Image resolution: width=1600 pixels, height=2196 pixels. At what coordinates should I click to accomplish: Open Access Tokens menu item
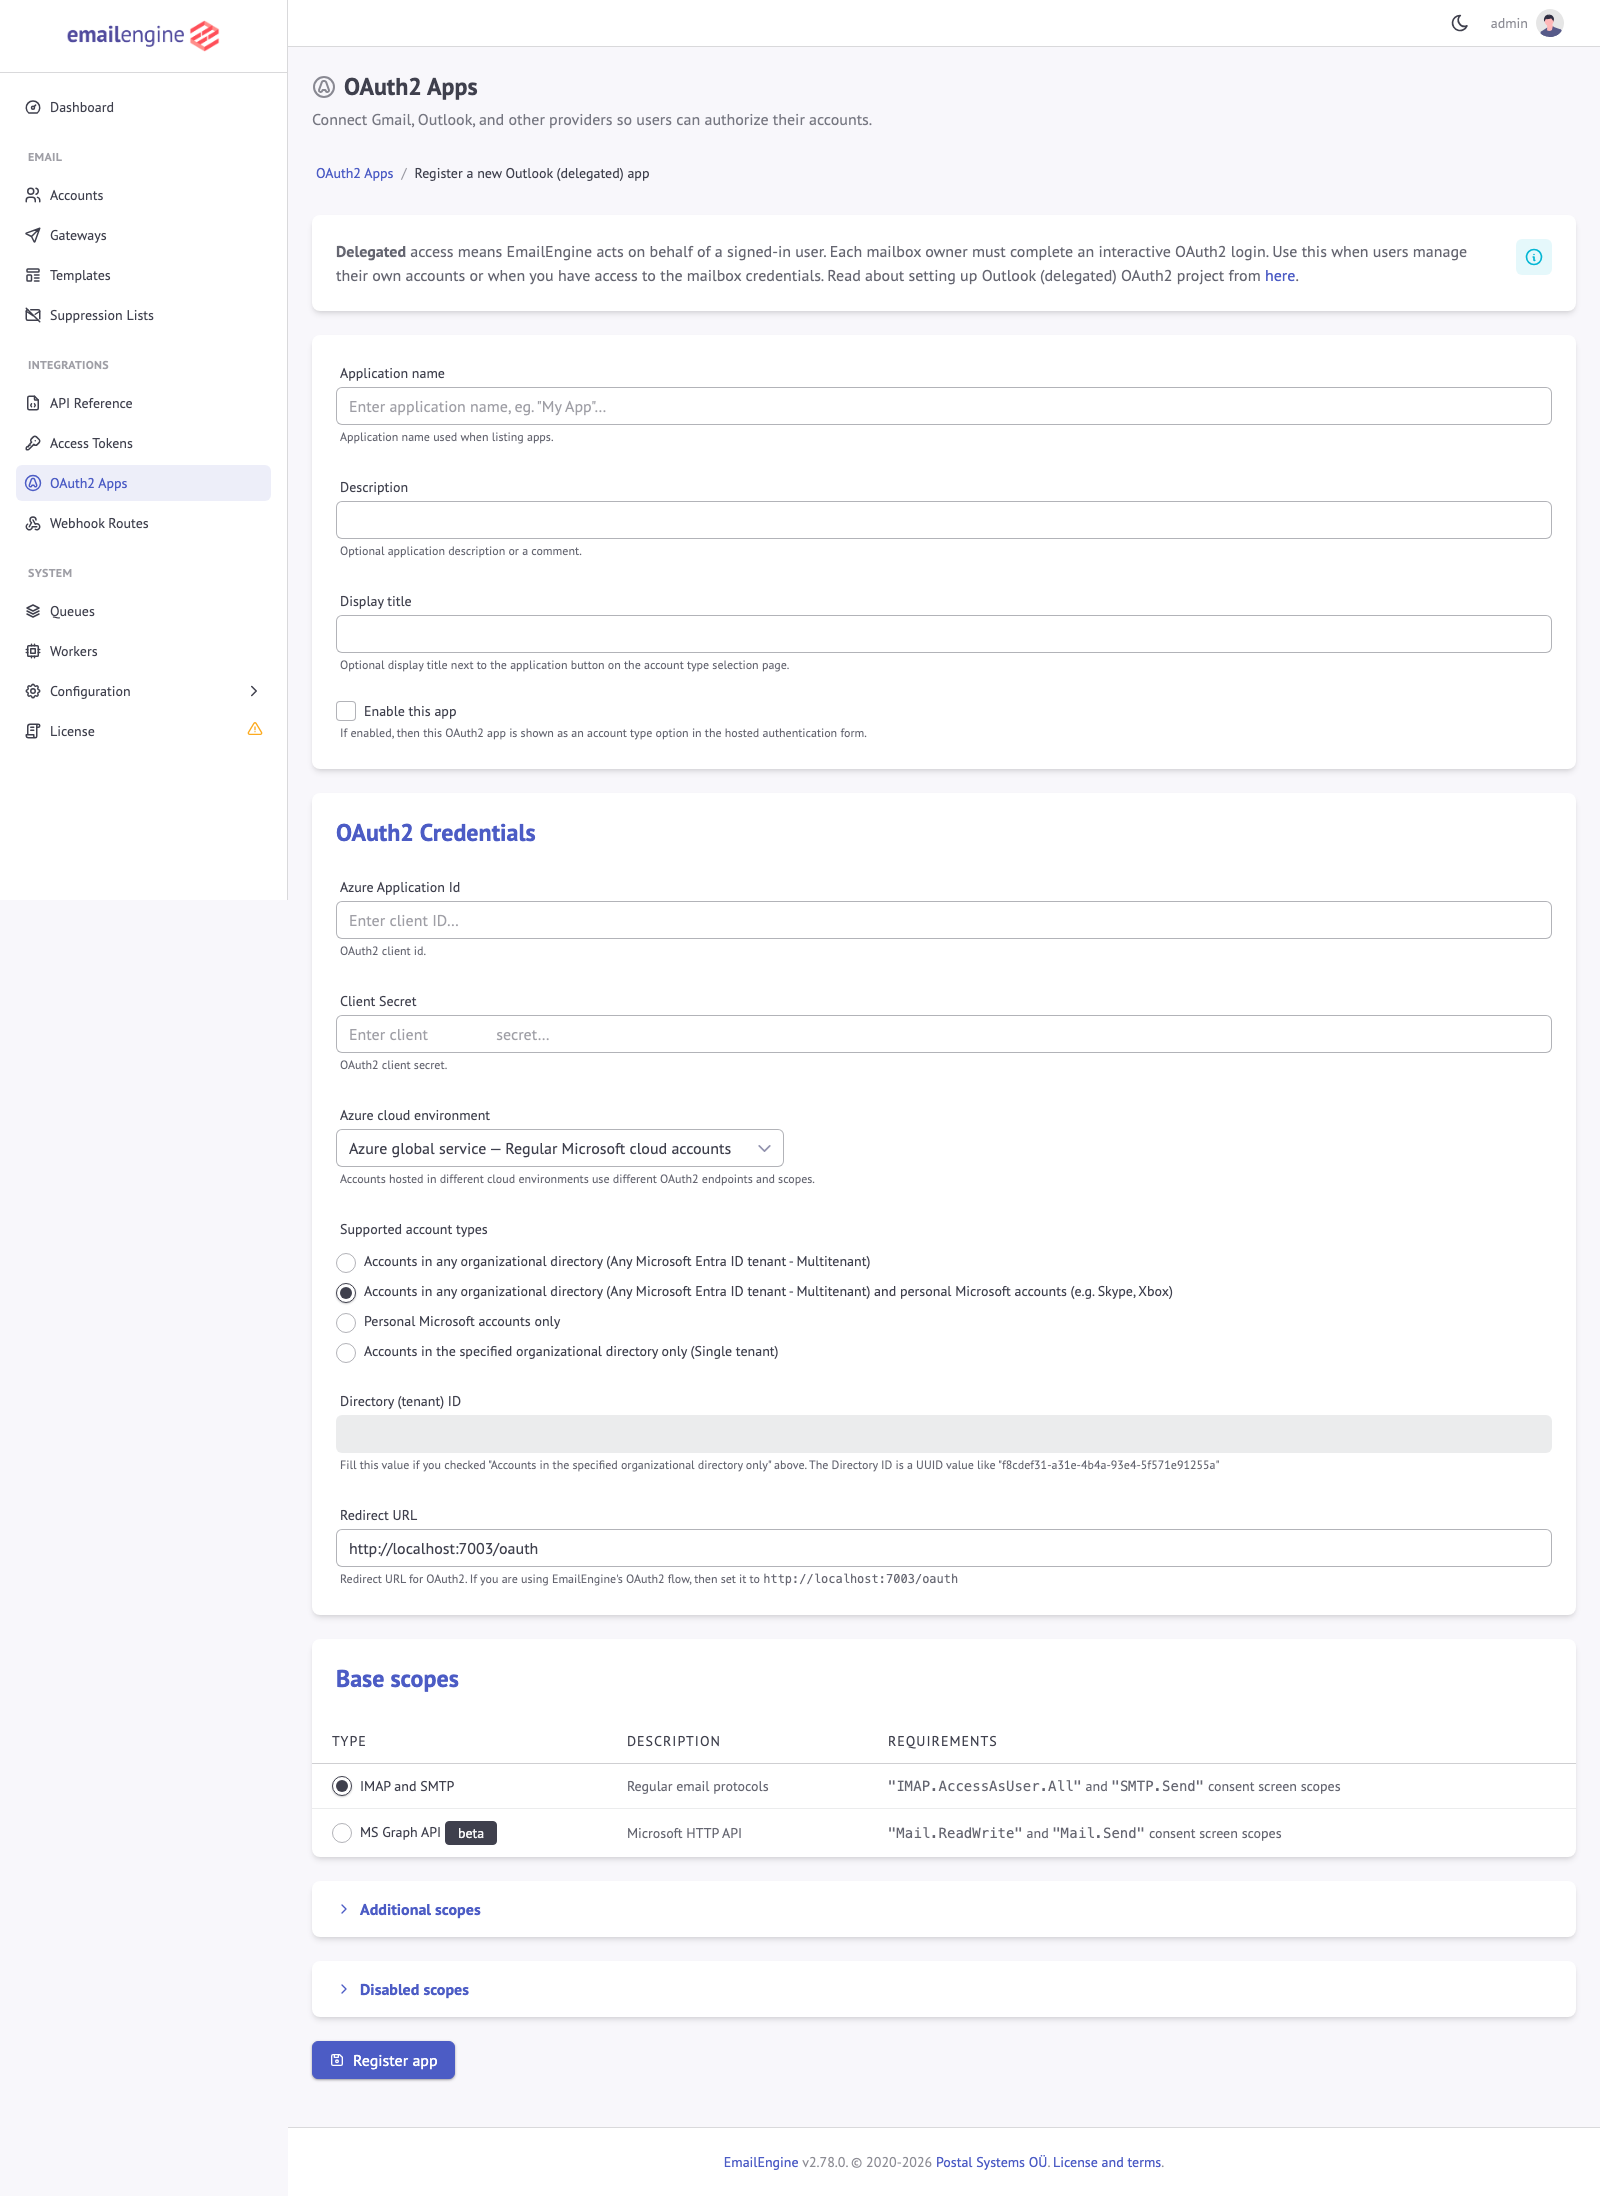pyautogui.click(x=143, y=443)
